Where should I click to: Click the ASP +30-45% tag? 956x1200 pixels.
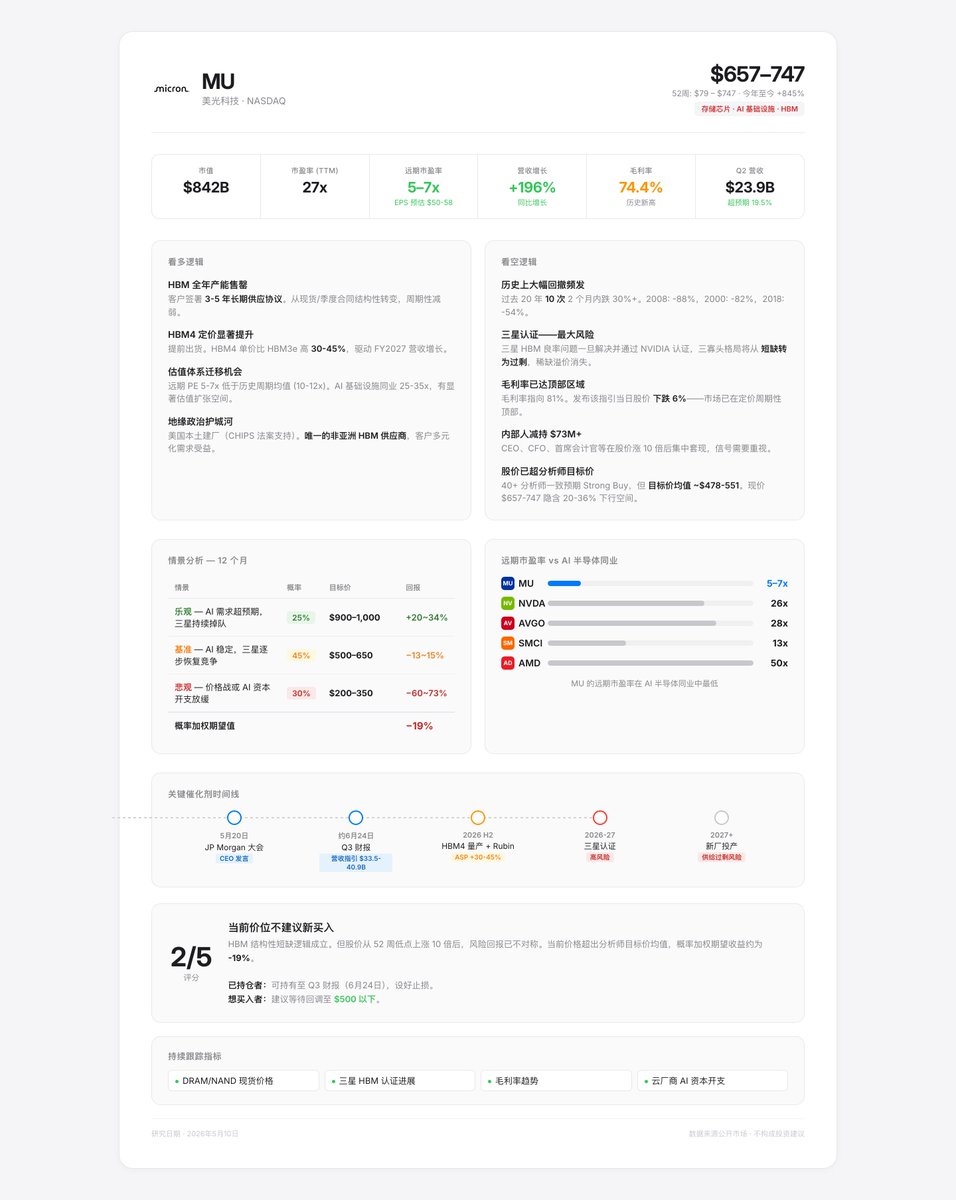point(478,858)
